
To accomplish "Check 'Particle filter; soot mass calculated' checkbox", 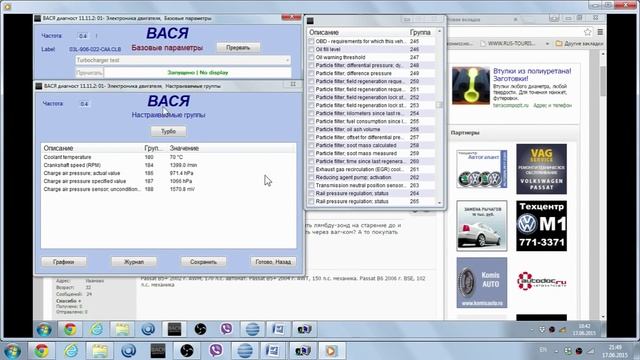I will coord(311,145).
